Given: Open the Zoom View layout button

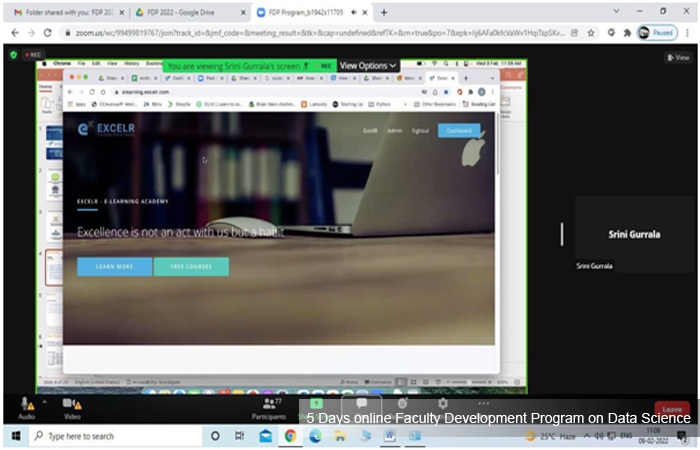Looking at the screenshot, I should coord(678,58).
